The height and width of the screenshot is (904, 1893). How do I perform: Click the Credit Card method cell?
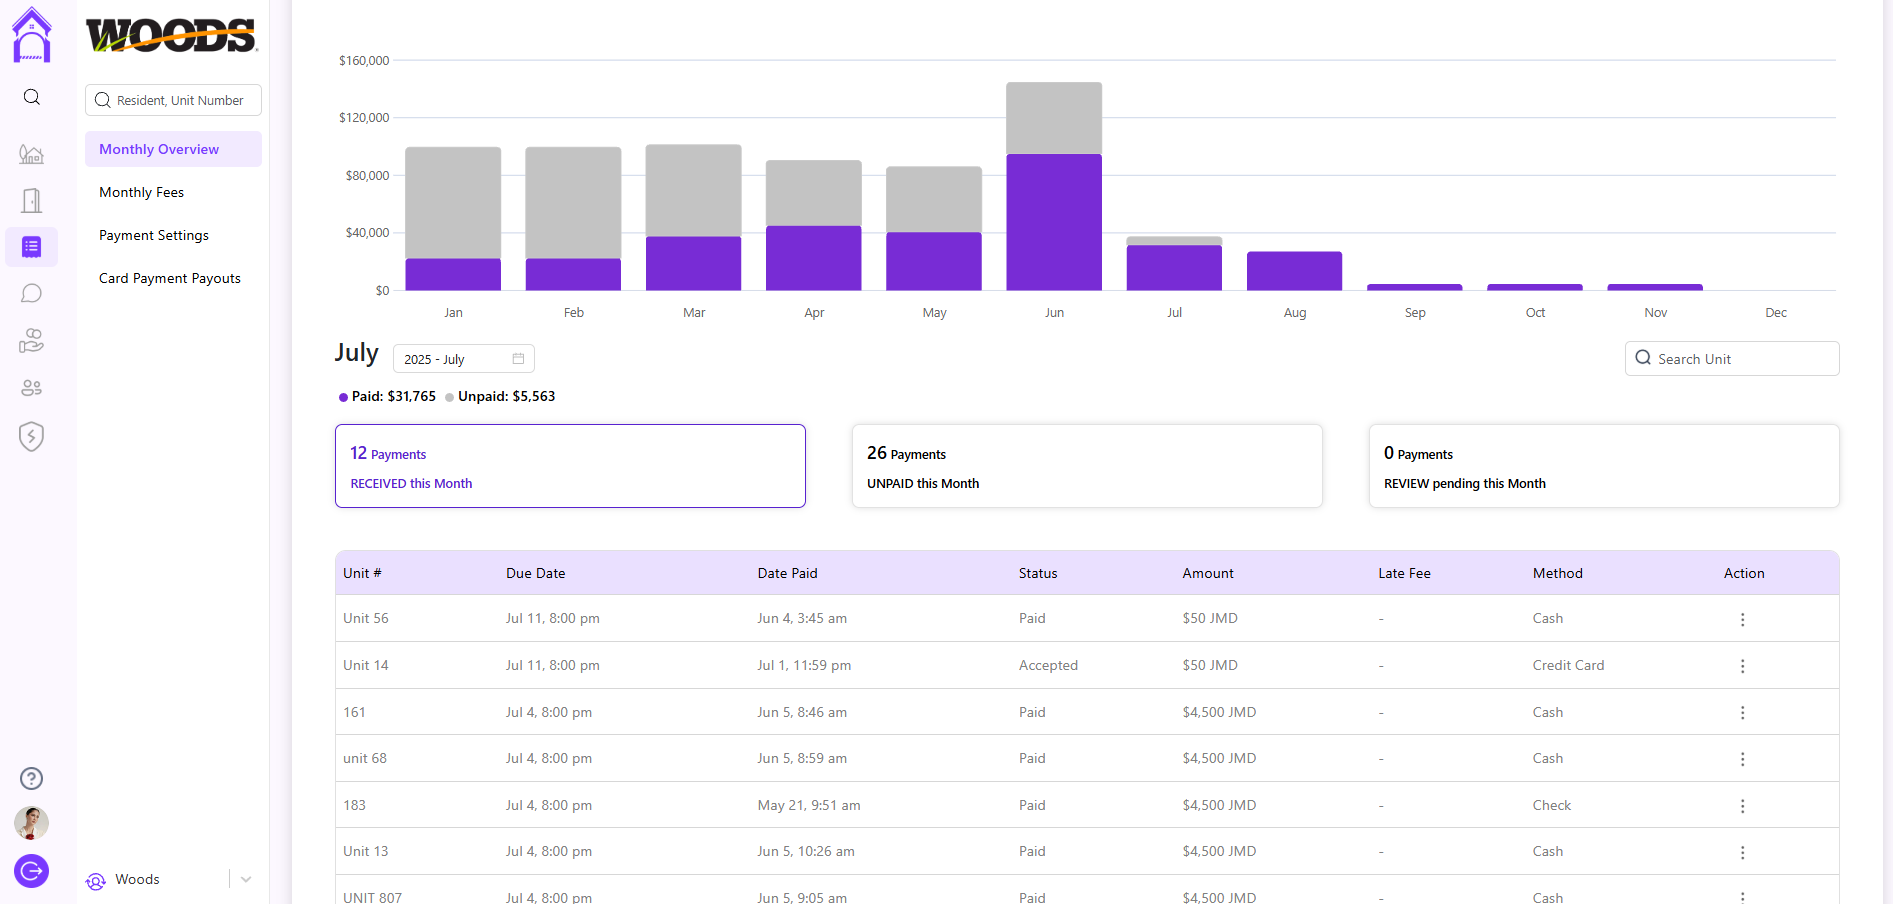click(x=1568, y=665)
